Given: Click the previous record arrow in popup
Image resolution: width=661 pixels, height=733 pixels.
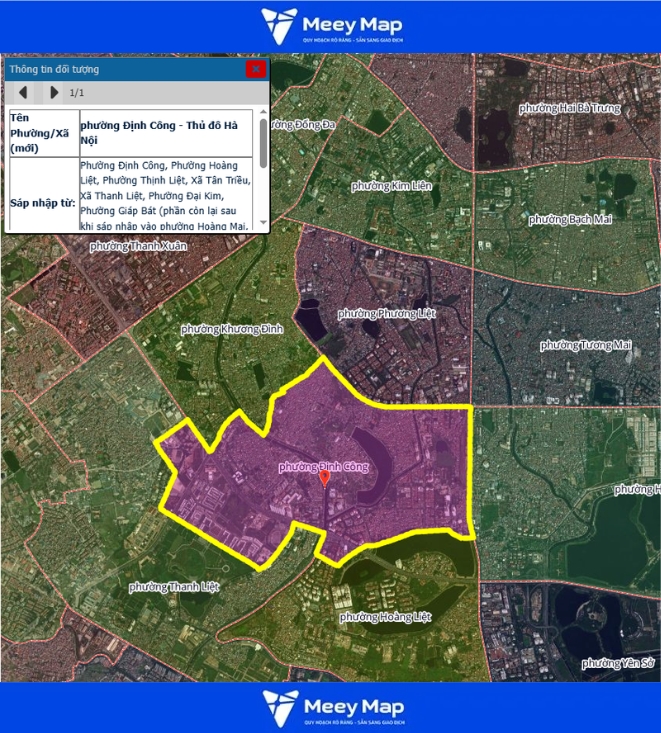Looking at the screenshot, I should point(23,93).
